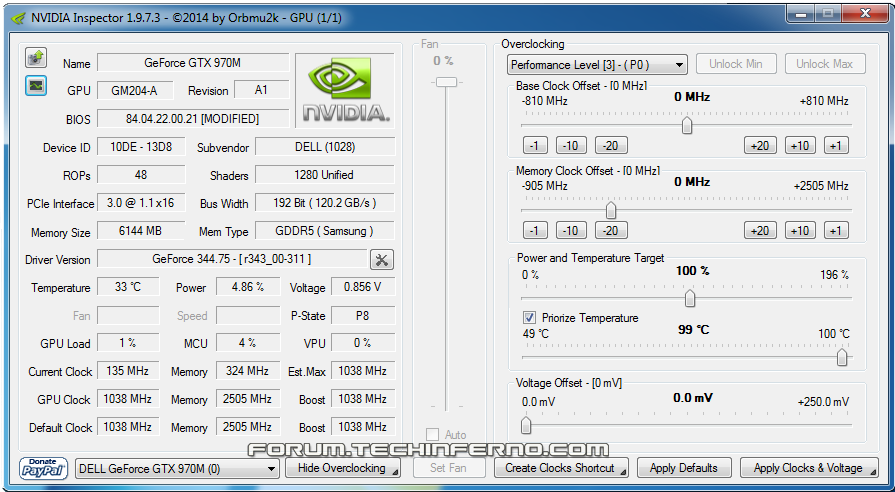Click the Memory Size value 6144 MB
895x492 pixels.
(141, 231)
